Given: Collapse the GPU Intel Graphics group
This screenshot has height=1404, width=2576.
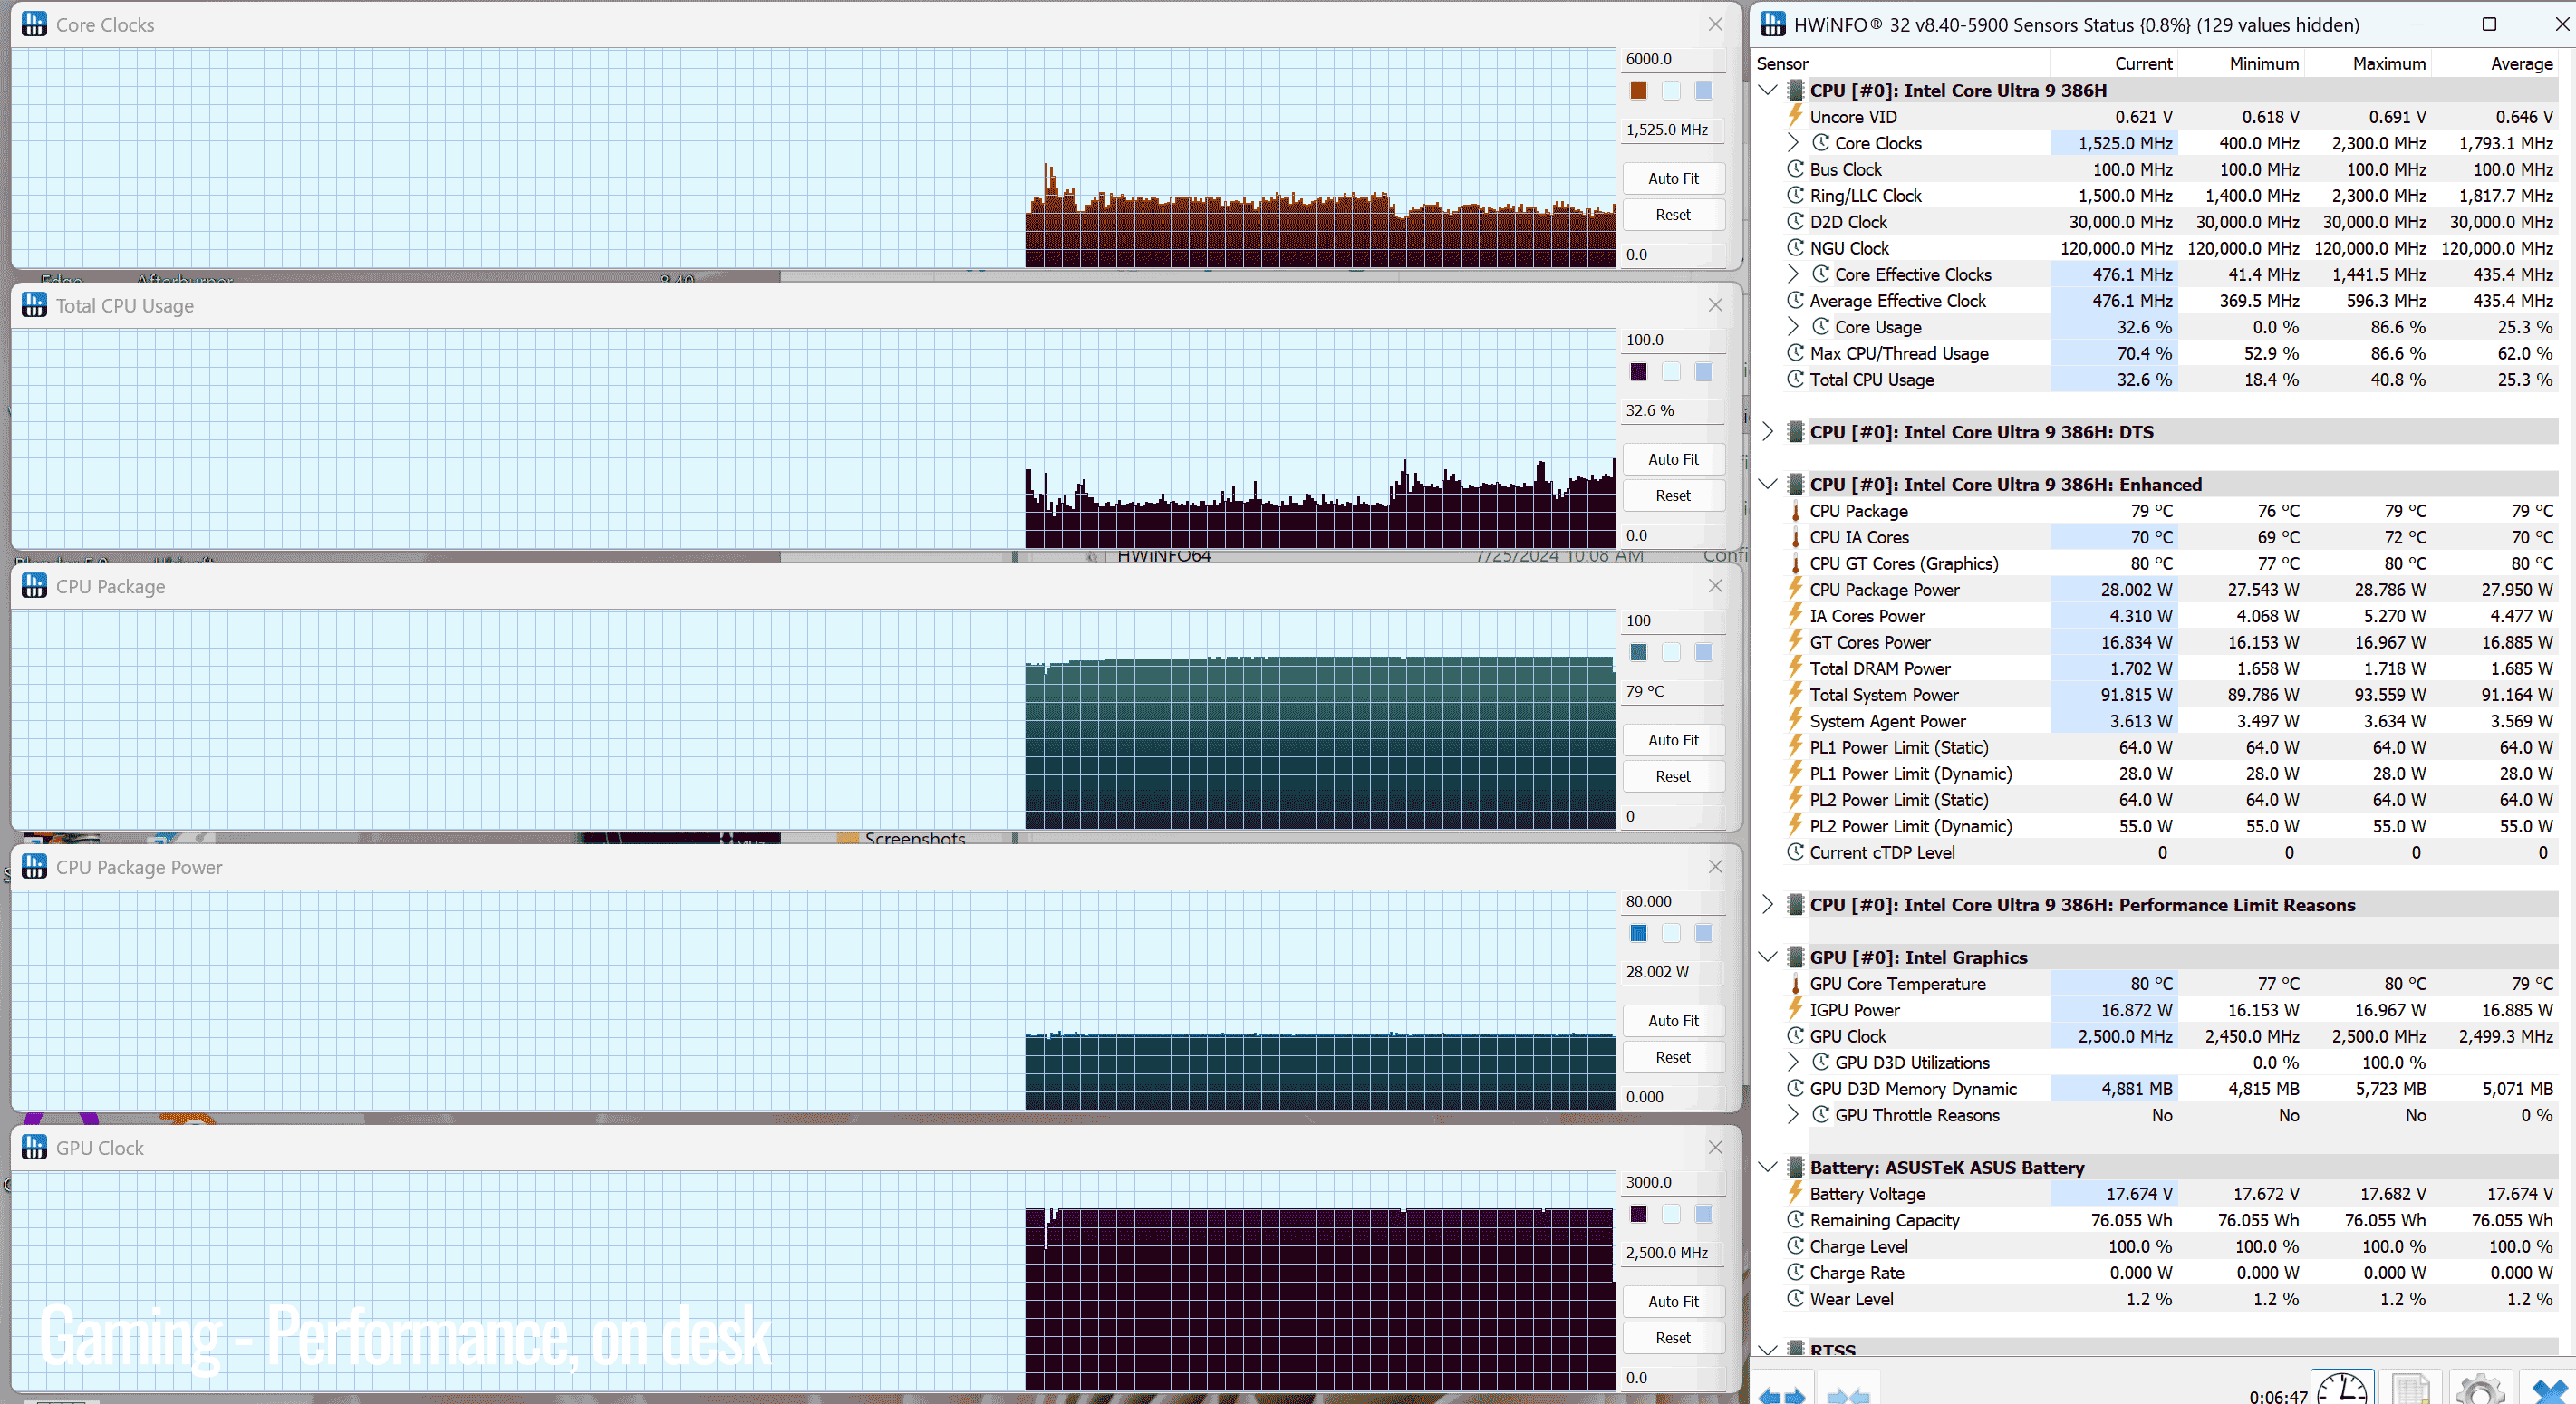Looking at the screenshot, I should [x=1767, y=957].
